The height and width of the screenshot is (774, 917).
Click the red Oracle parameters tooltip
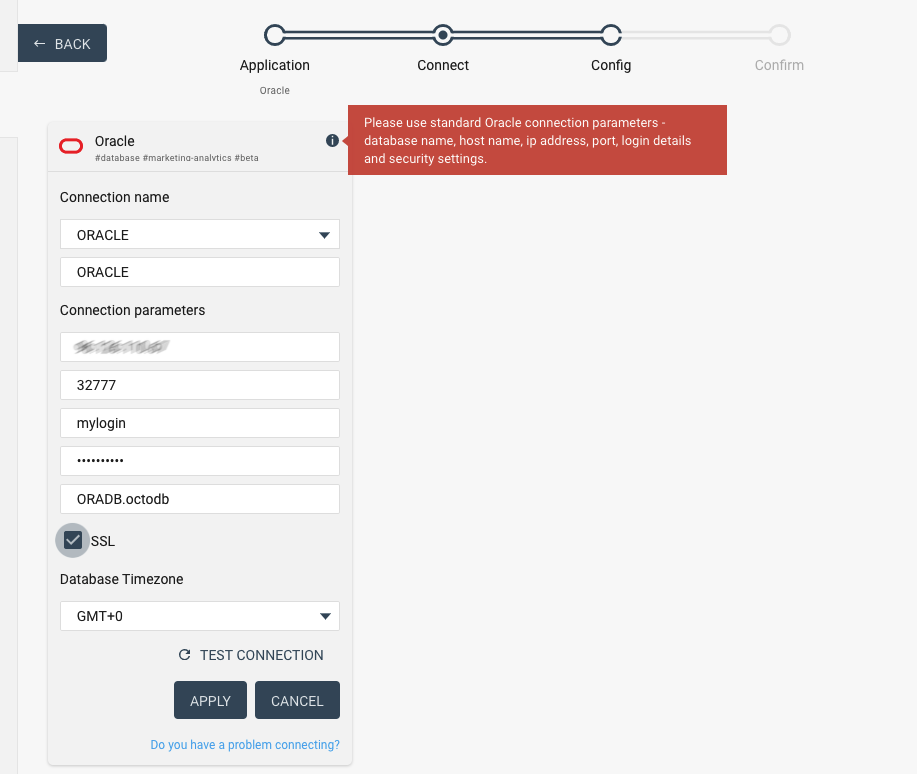(x=537, y=140)
